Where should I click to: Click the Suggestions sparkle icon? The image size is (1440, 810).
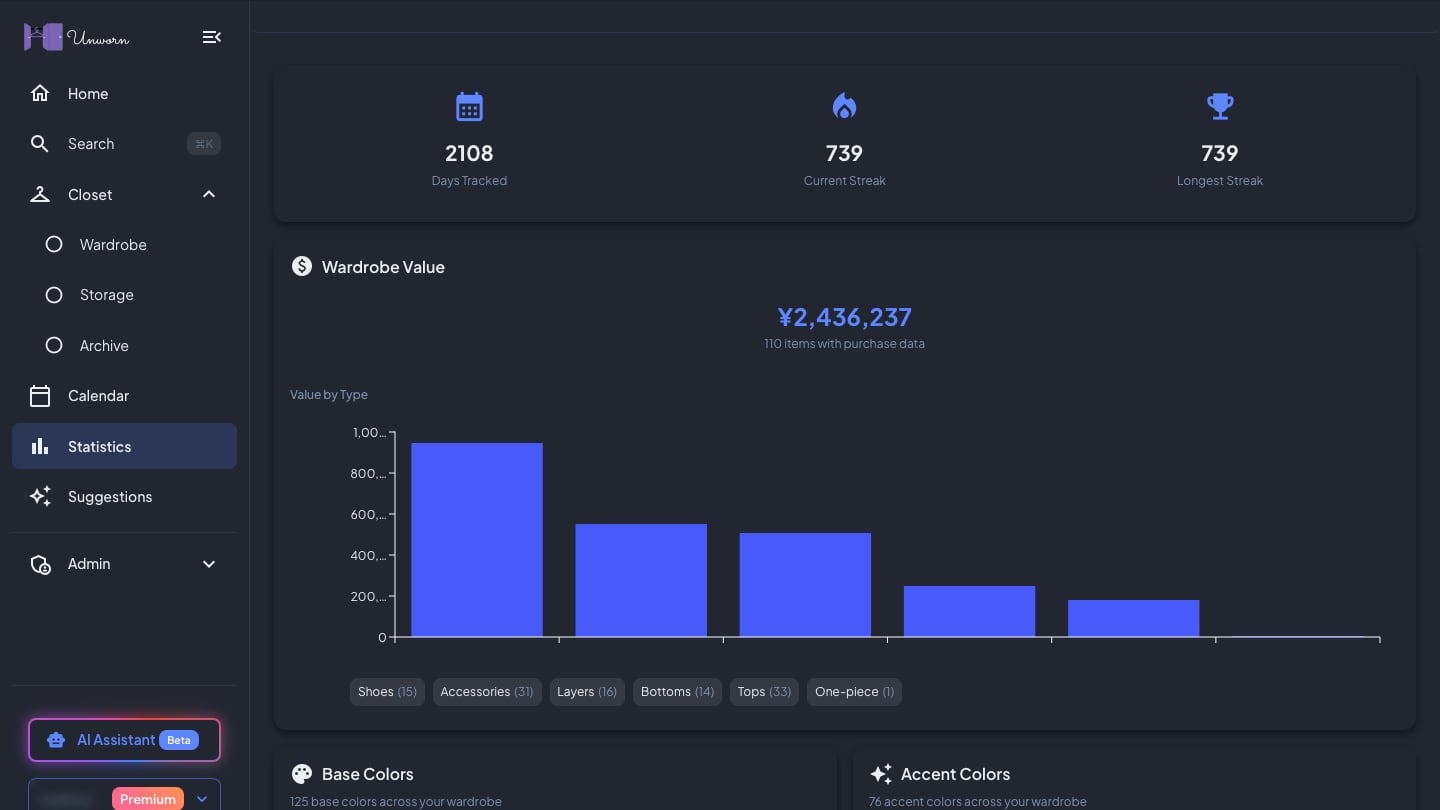[x=40, y=496]
